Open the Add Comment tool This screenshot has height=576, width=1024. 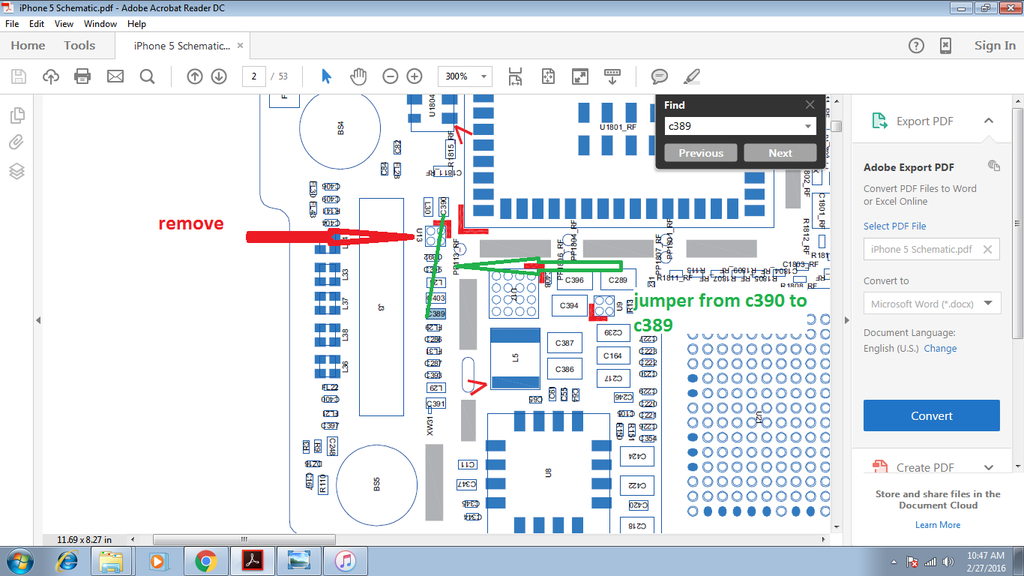coord(660,76)
